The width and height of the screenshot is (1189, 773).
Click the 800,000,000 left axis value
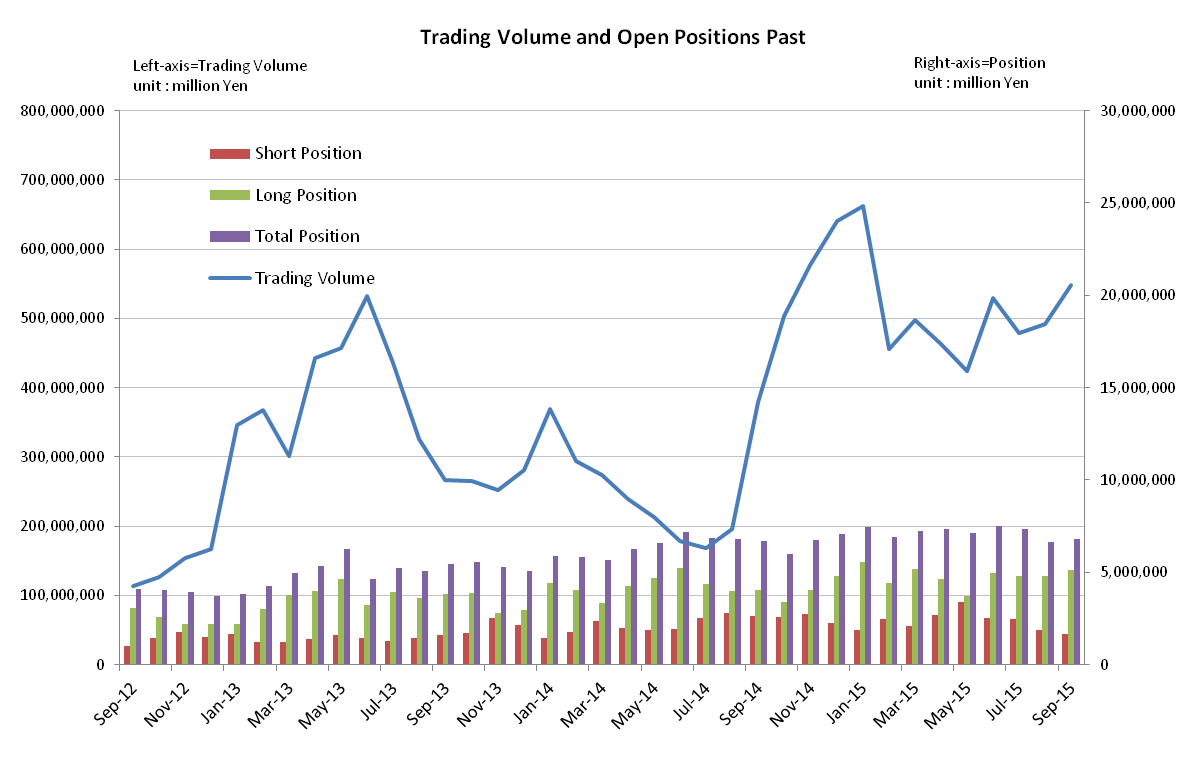pos(62,111)
